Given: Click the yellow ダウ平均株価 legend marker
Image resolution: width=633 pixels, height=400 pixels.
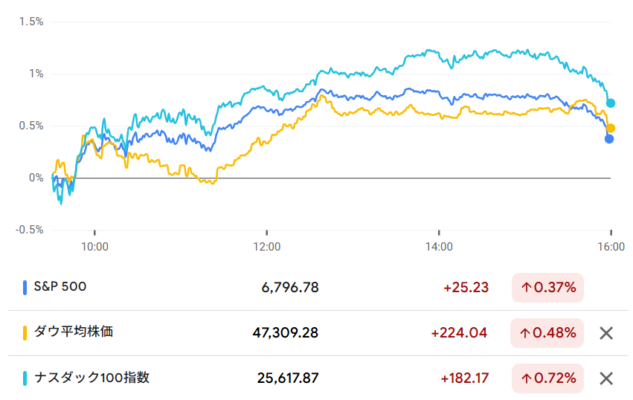Looking at the screenshot, I should 24,333.
